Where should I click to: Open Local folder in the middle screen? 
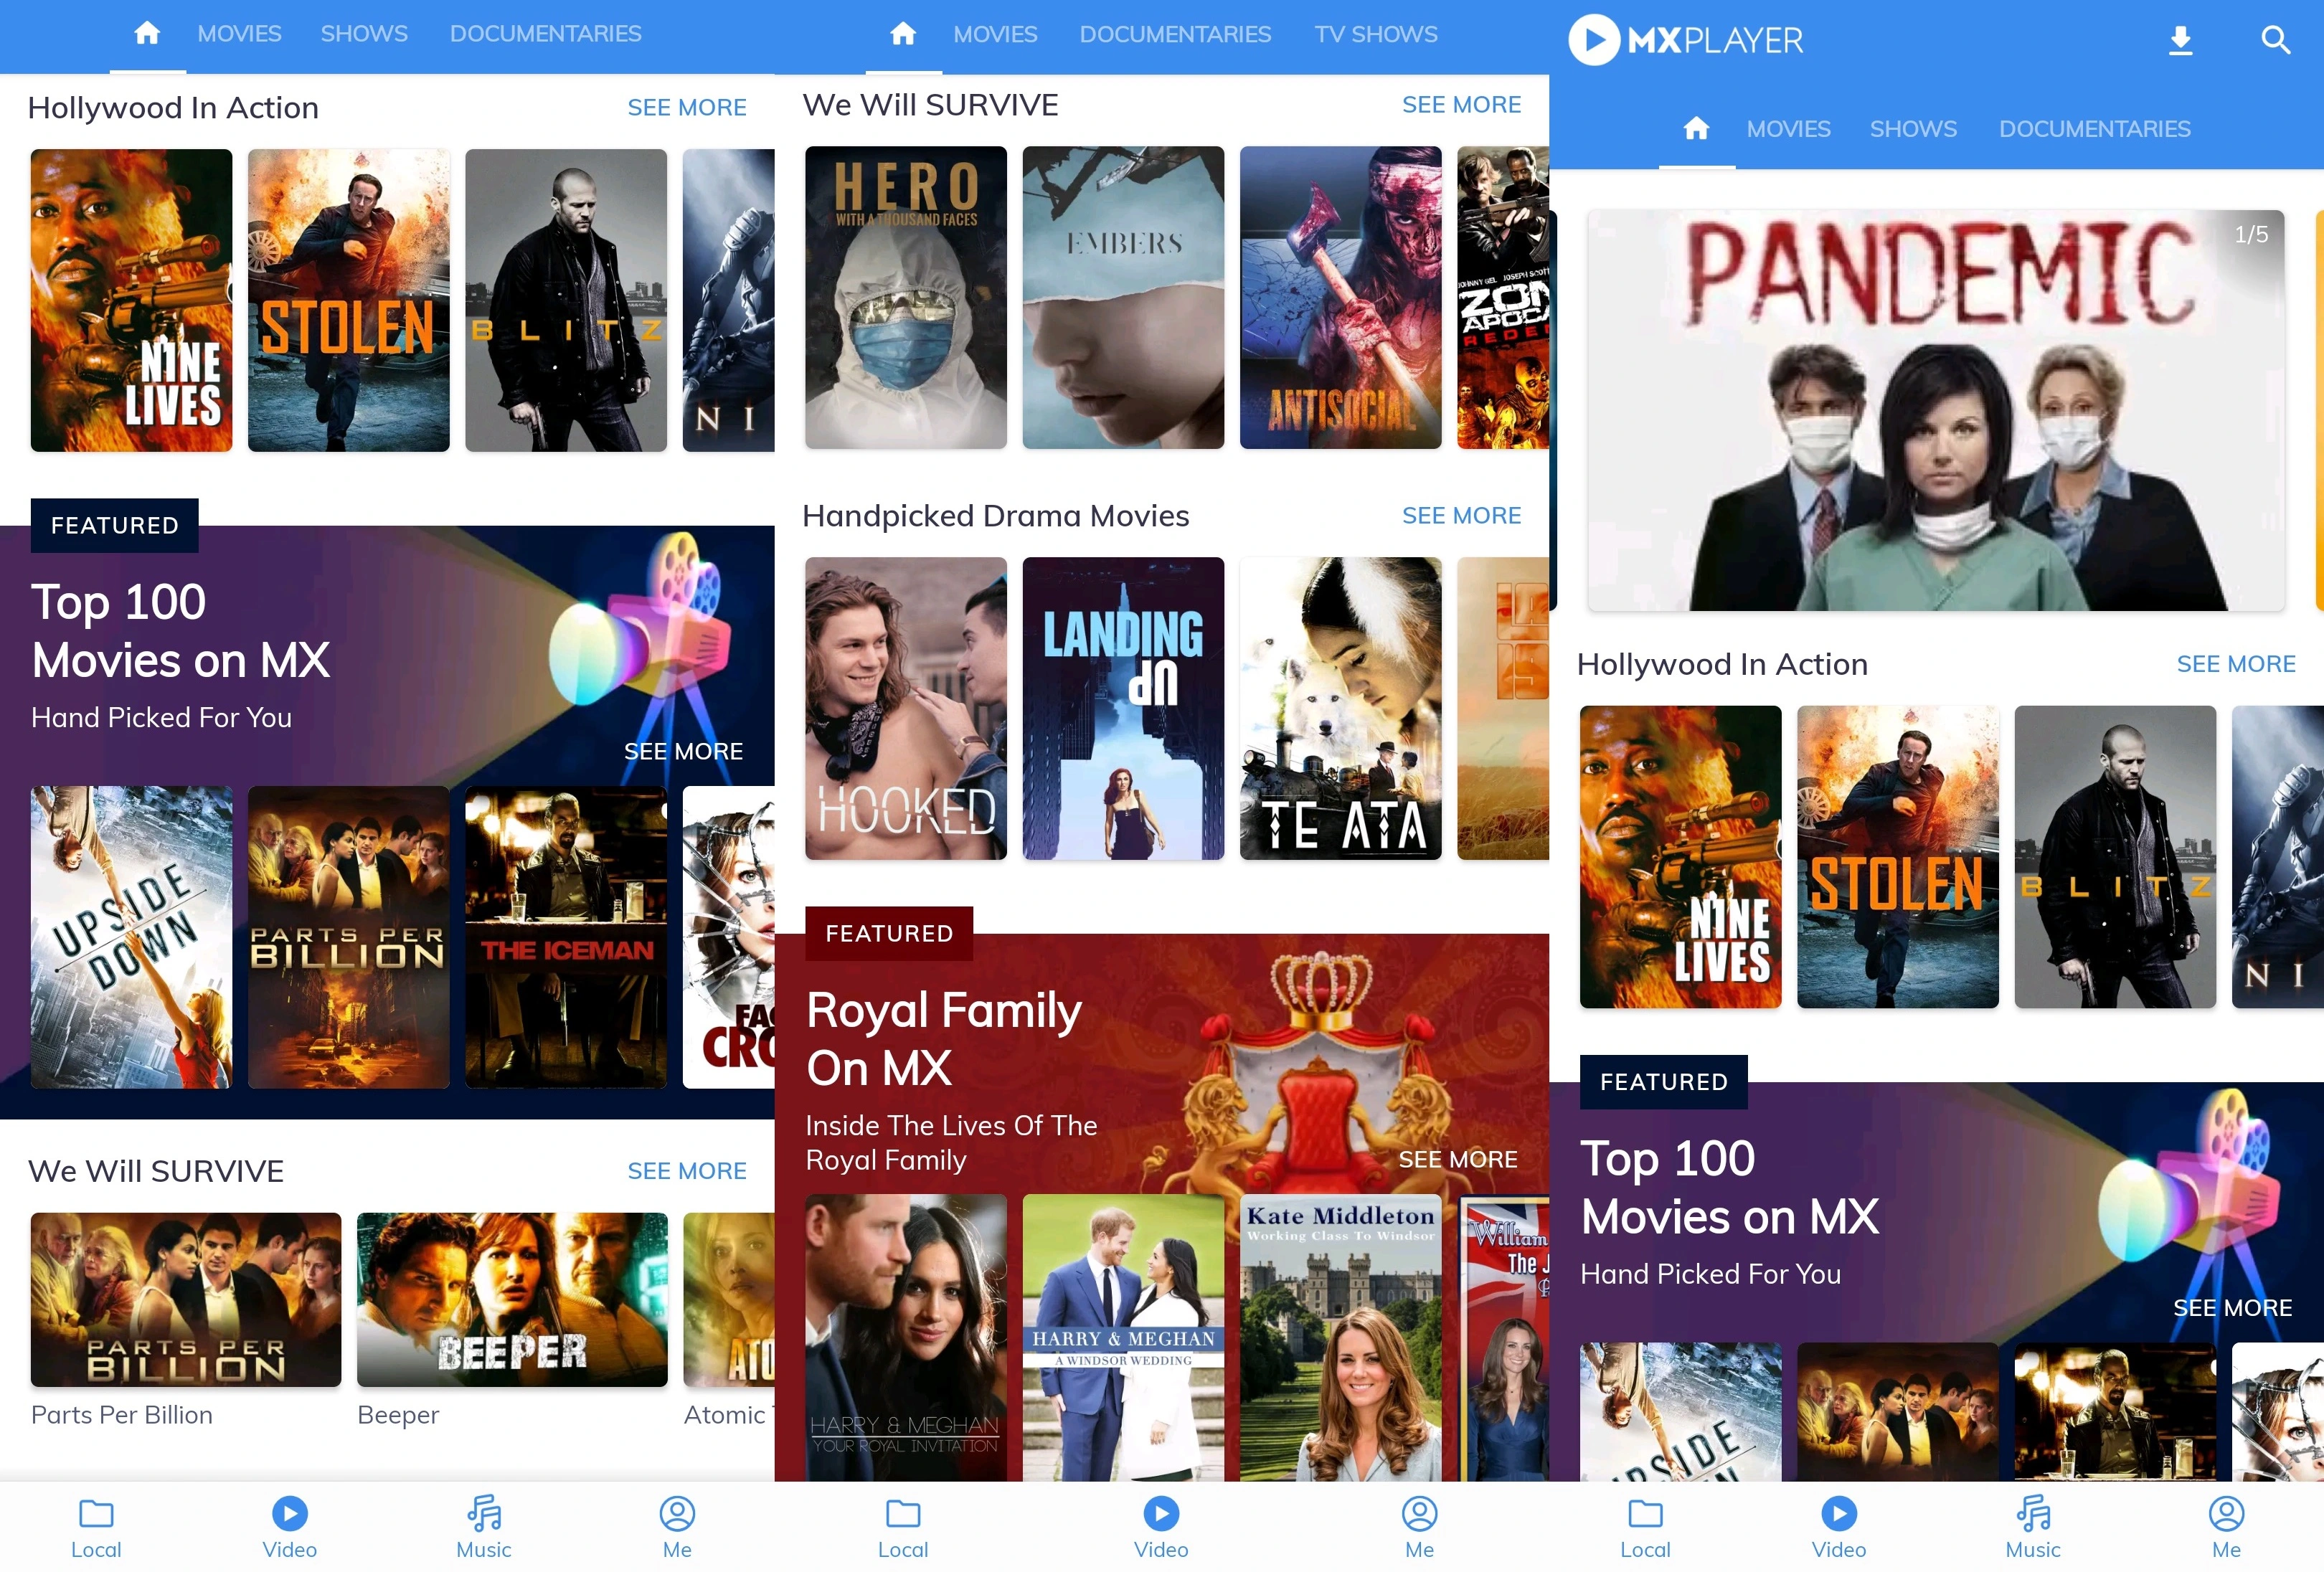[x=903, y=1528]
